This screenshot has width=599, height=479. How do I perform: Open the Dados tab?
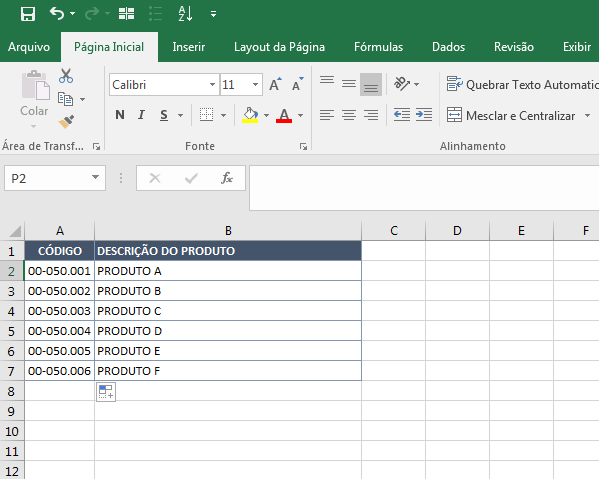point(448,47)
